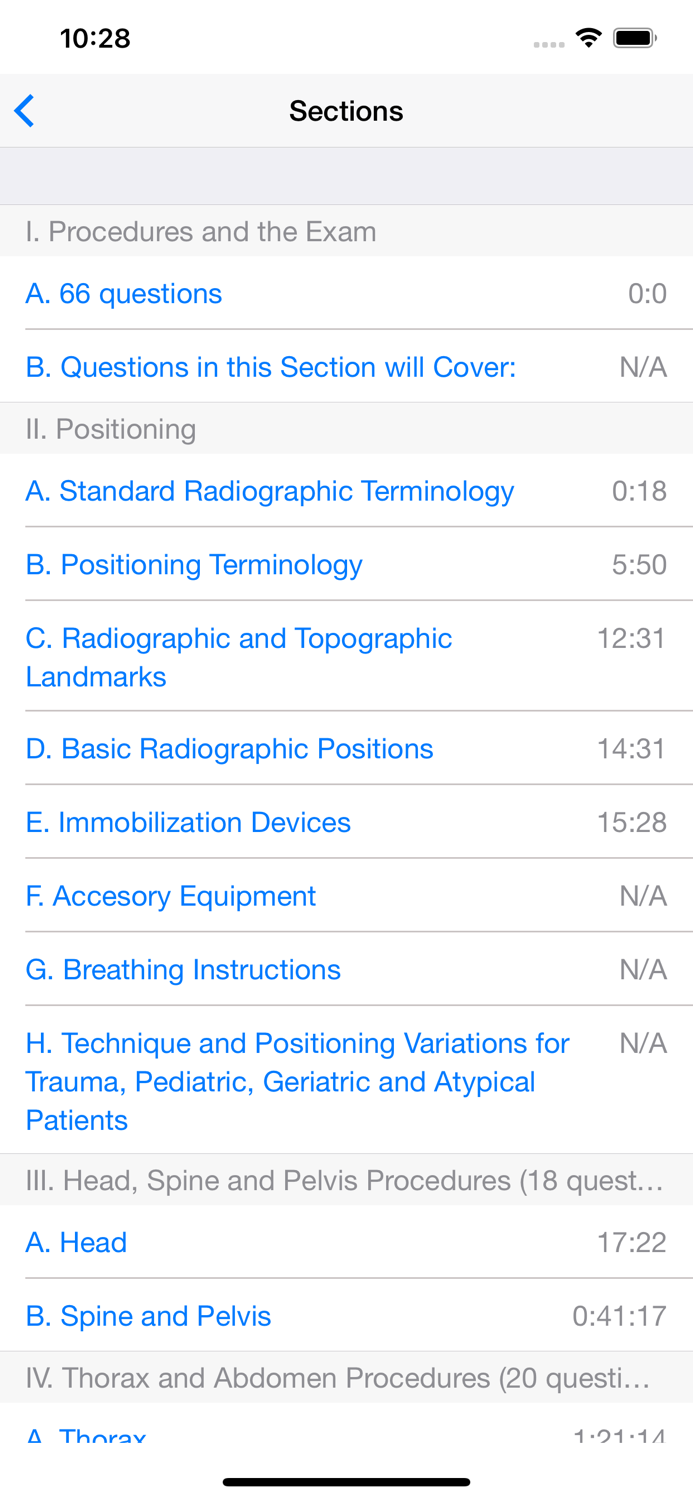This screenshot has height=1500, width=693.
Task: Open 'Radiographic and Topographic Landmarks'
Action: click(238, 657)
